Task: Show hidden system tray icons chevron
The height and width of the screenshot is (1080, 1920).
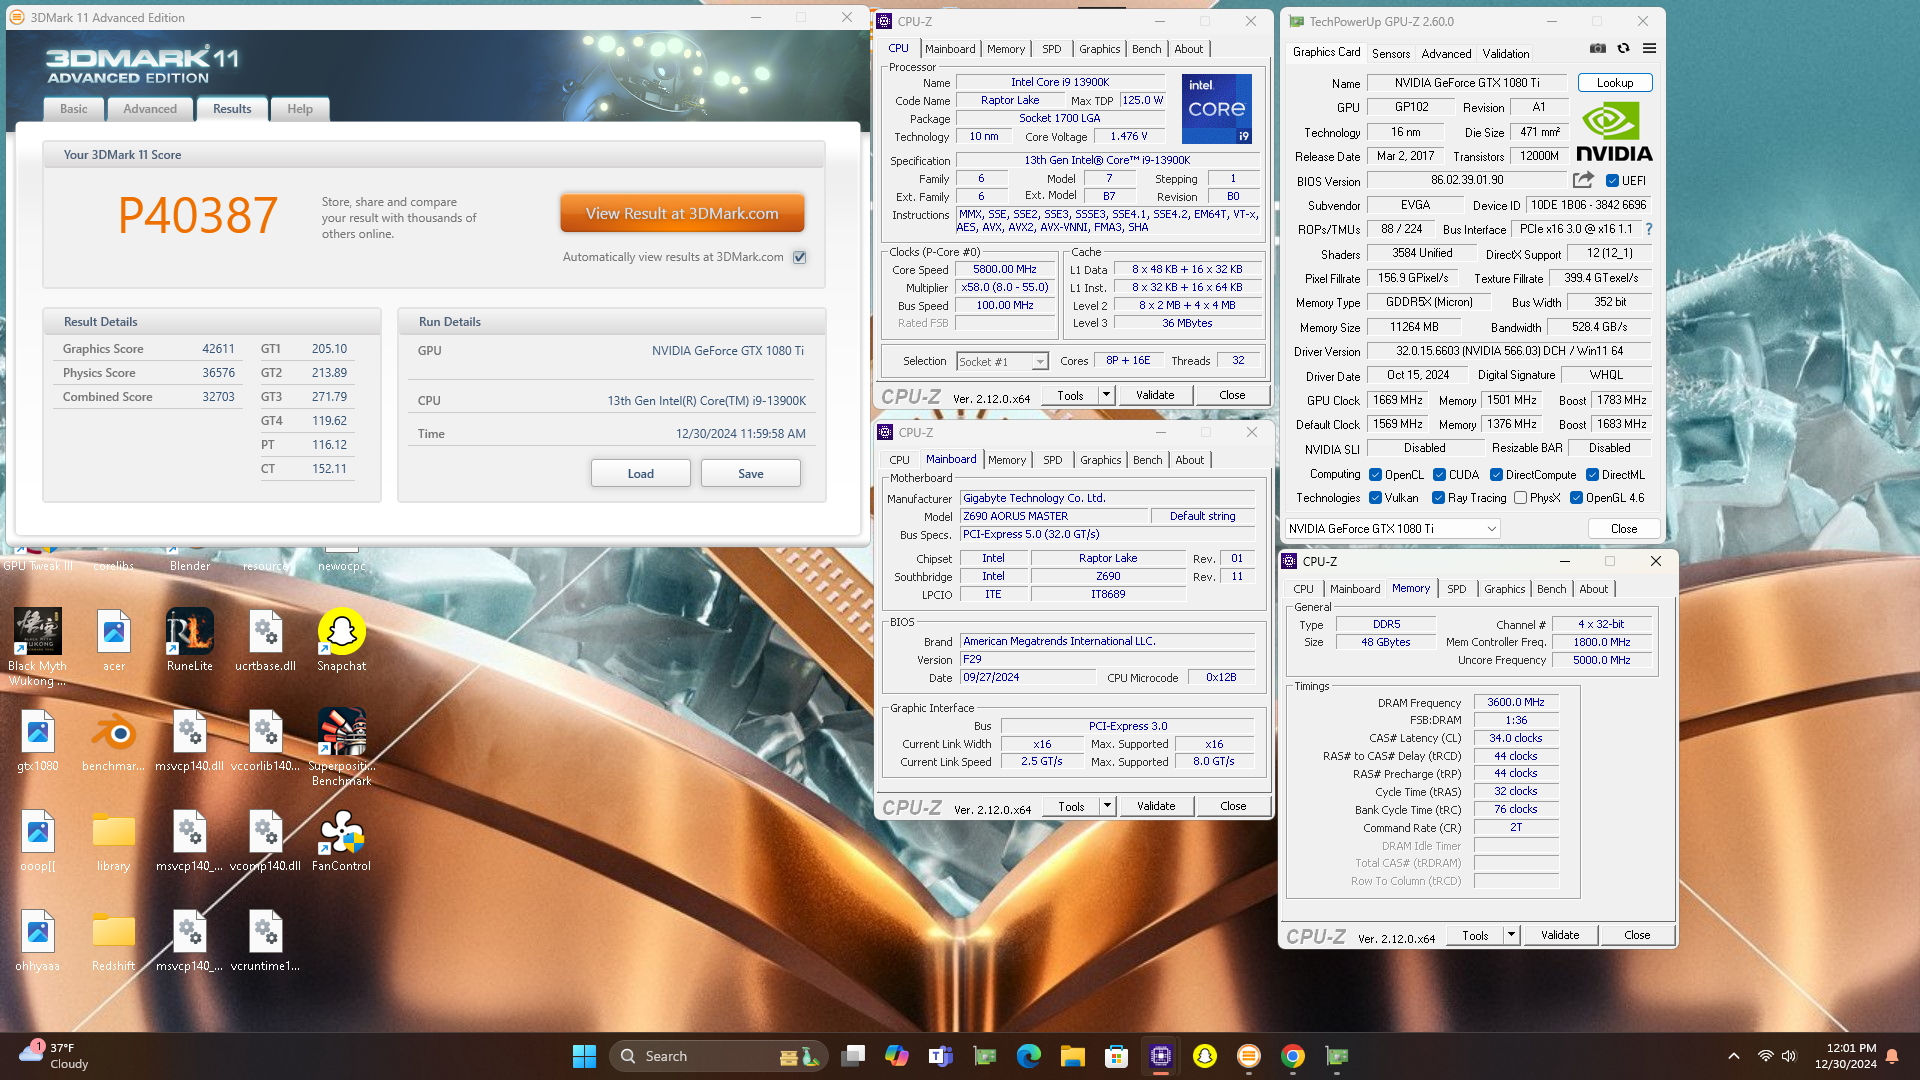Action: 1734,1056
